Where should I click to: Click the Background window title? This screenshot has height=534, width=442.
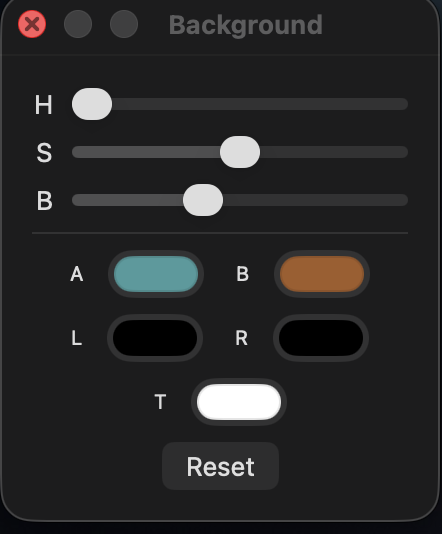coord(246,25)
